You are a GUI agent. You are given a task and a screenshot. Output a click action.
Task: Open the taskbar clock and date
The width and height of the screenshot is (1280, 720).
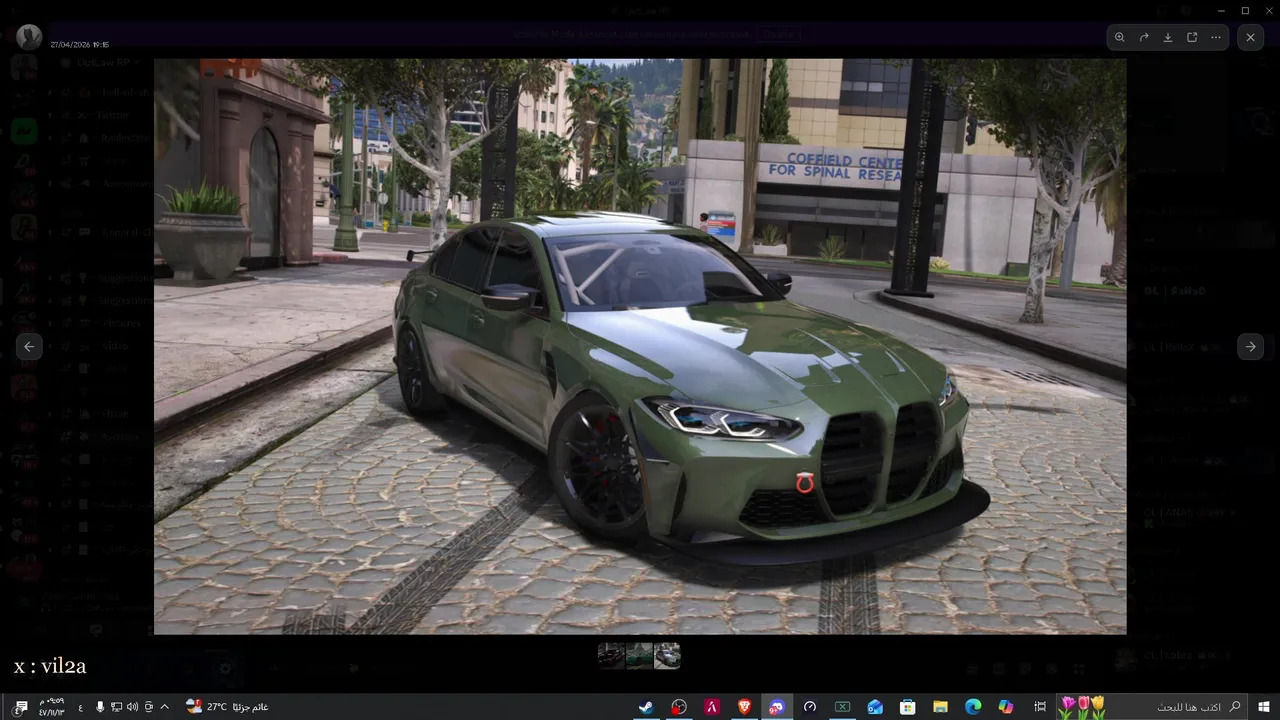point(51,707)
